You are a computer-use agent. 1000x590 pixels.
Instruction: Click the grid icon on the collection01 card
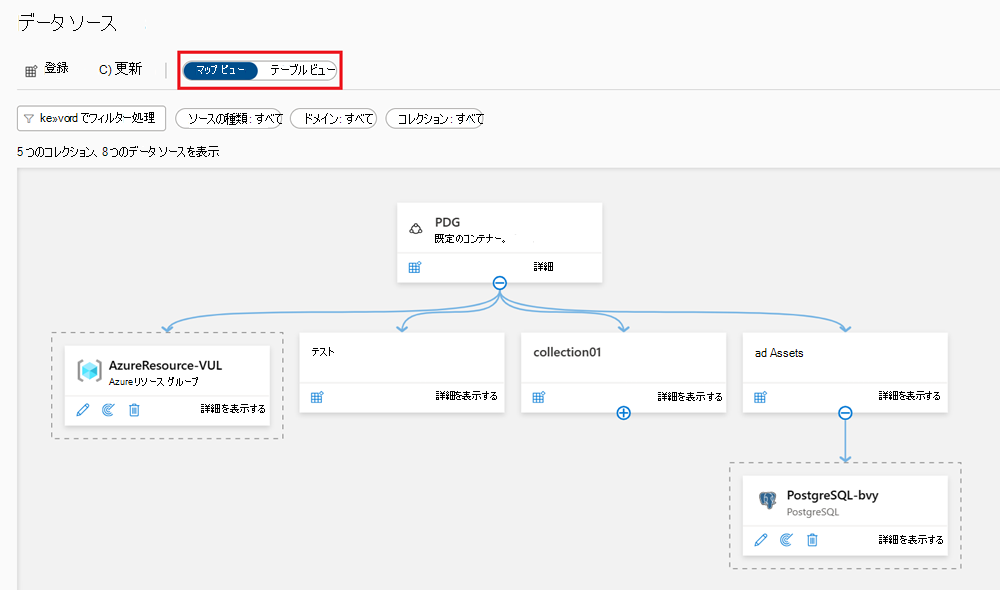point(538,397)
